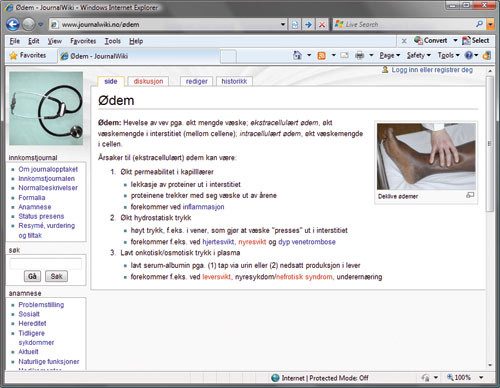Click the Select toolbar button
500x388 pixels.
click(476, 40)
